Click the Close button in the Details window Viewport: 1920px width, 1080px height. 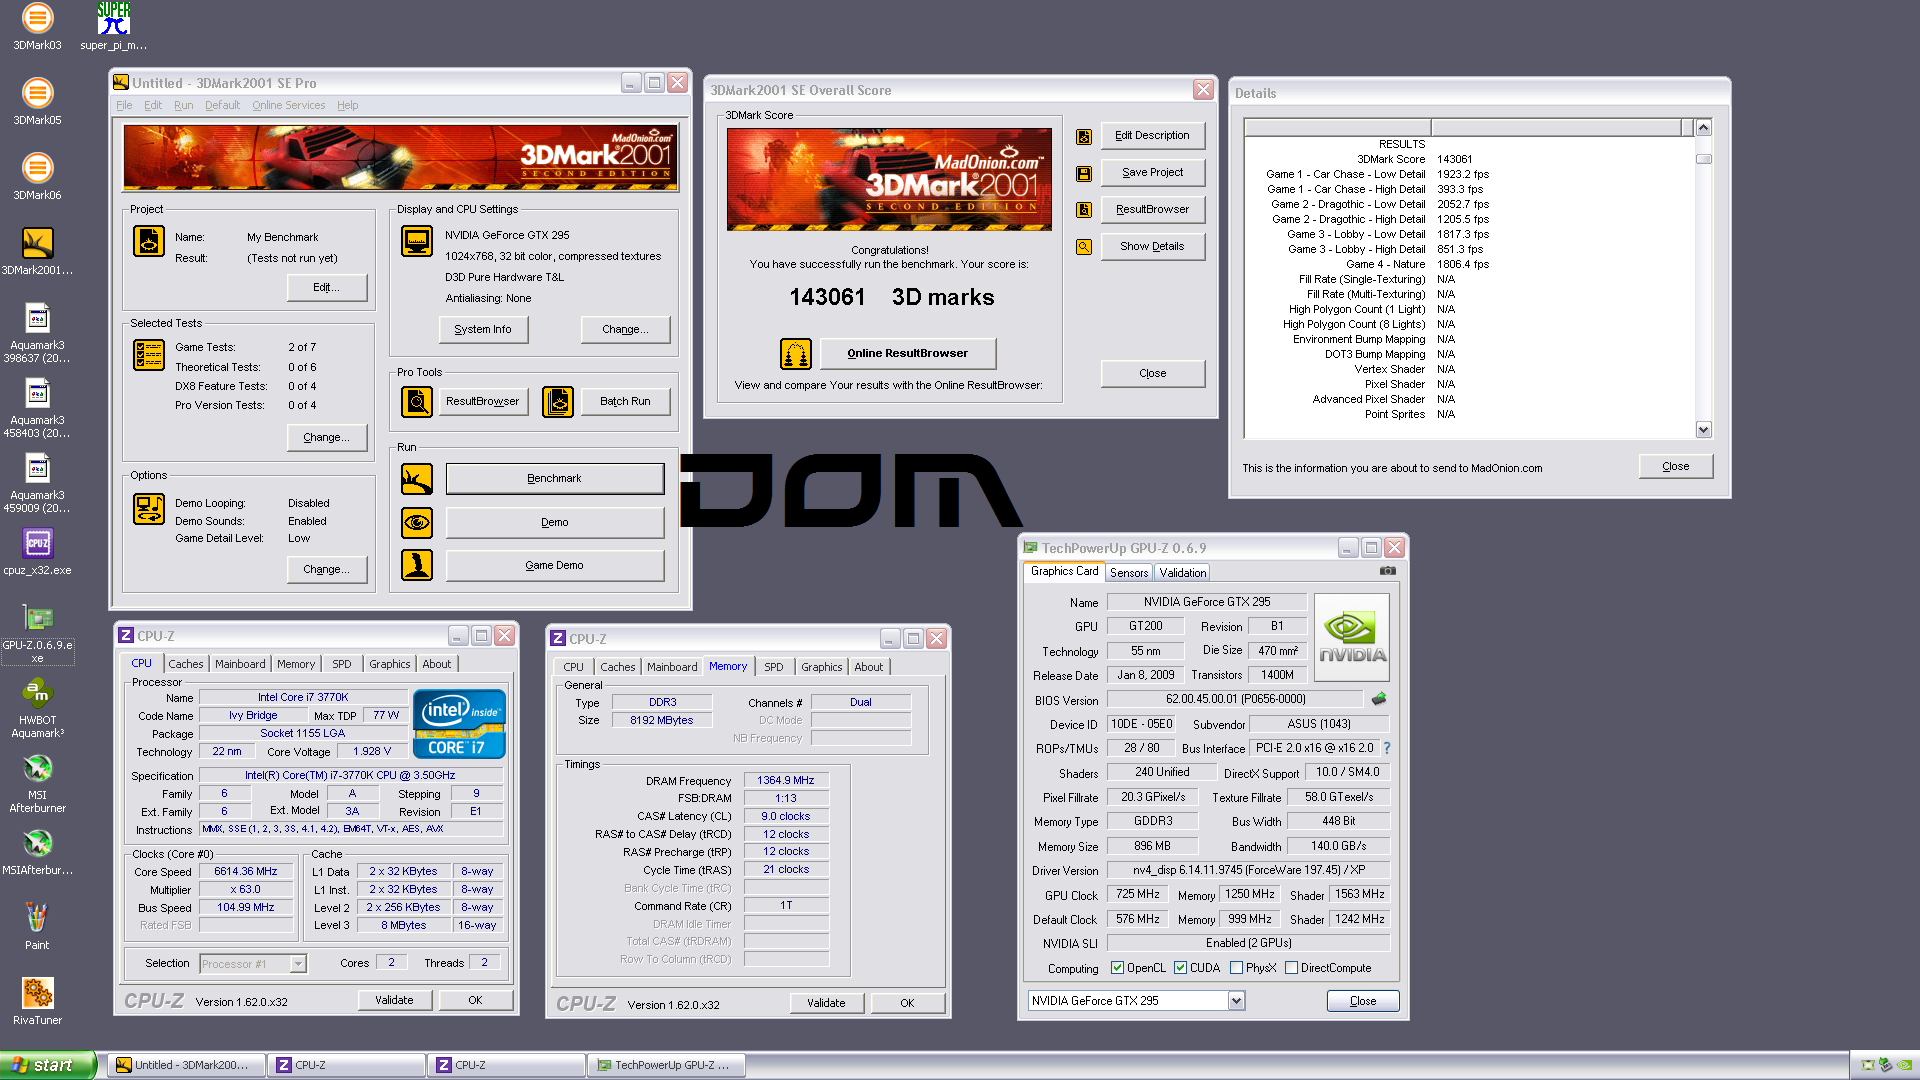pyautogui.click(x=1675, y=466)
